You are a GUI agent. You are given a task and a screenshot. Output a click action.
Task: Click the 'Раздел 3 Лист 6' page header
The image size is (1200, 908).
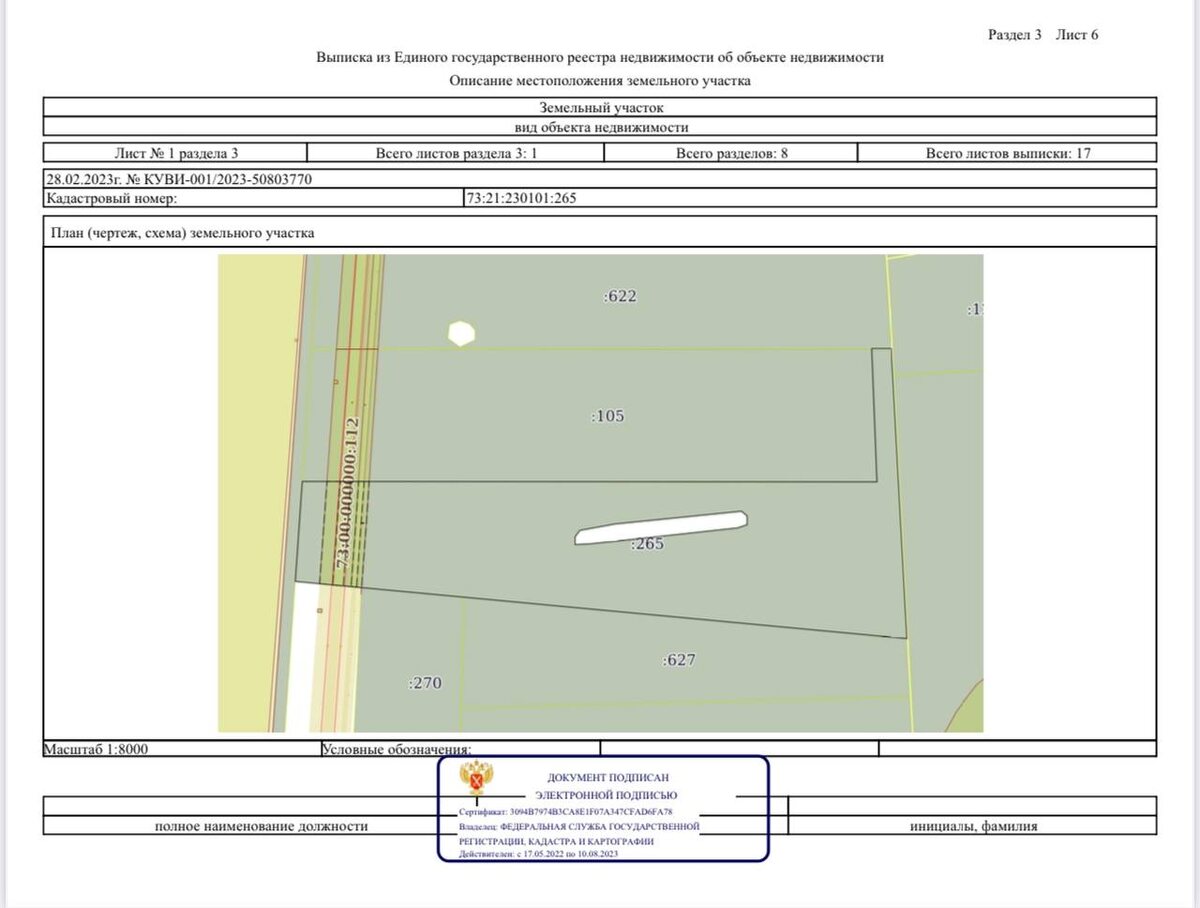pos(1043,35)
